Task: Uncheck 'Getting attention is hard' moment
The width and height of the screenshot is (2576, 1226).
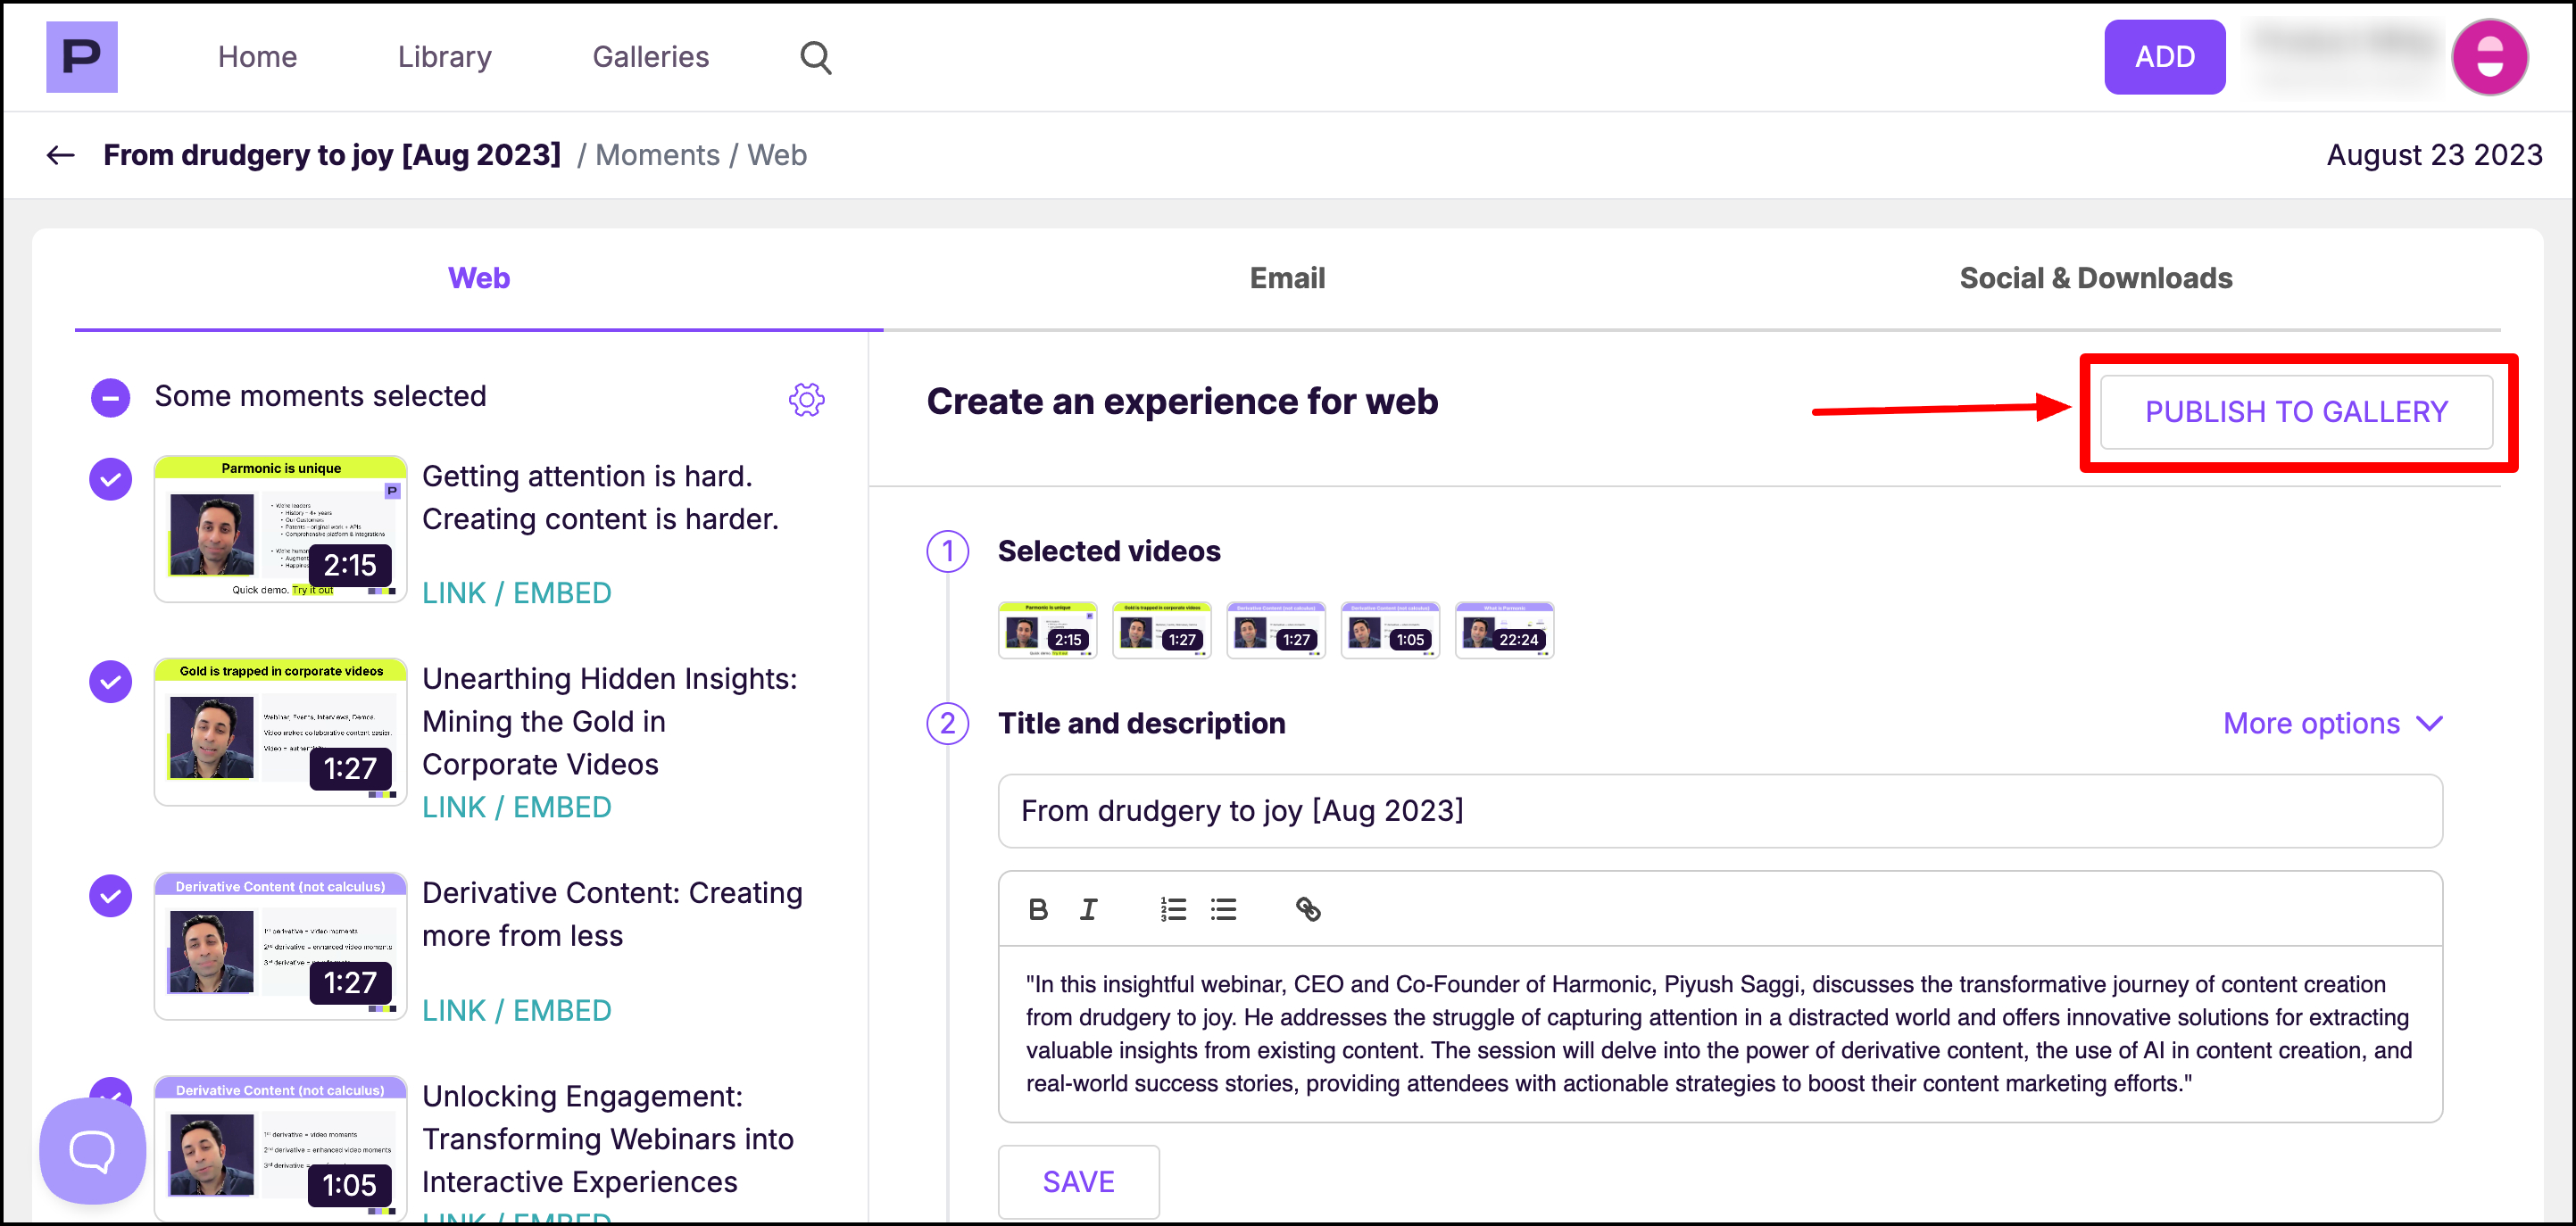Action: pos(110,479)
